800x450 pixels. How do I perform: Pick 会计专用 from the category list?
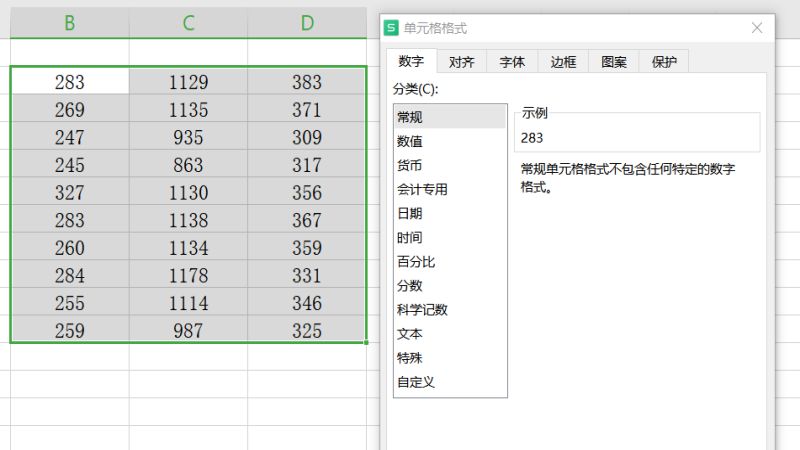tap(422, 190)
